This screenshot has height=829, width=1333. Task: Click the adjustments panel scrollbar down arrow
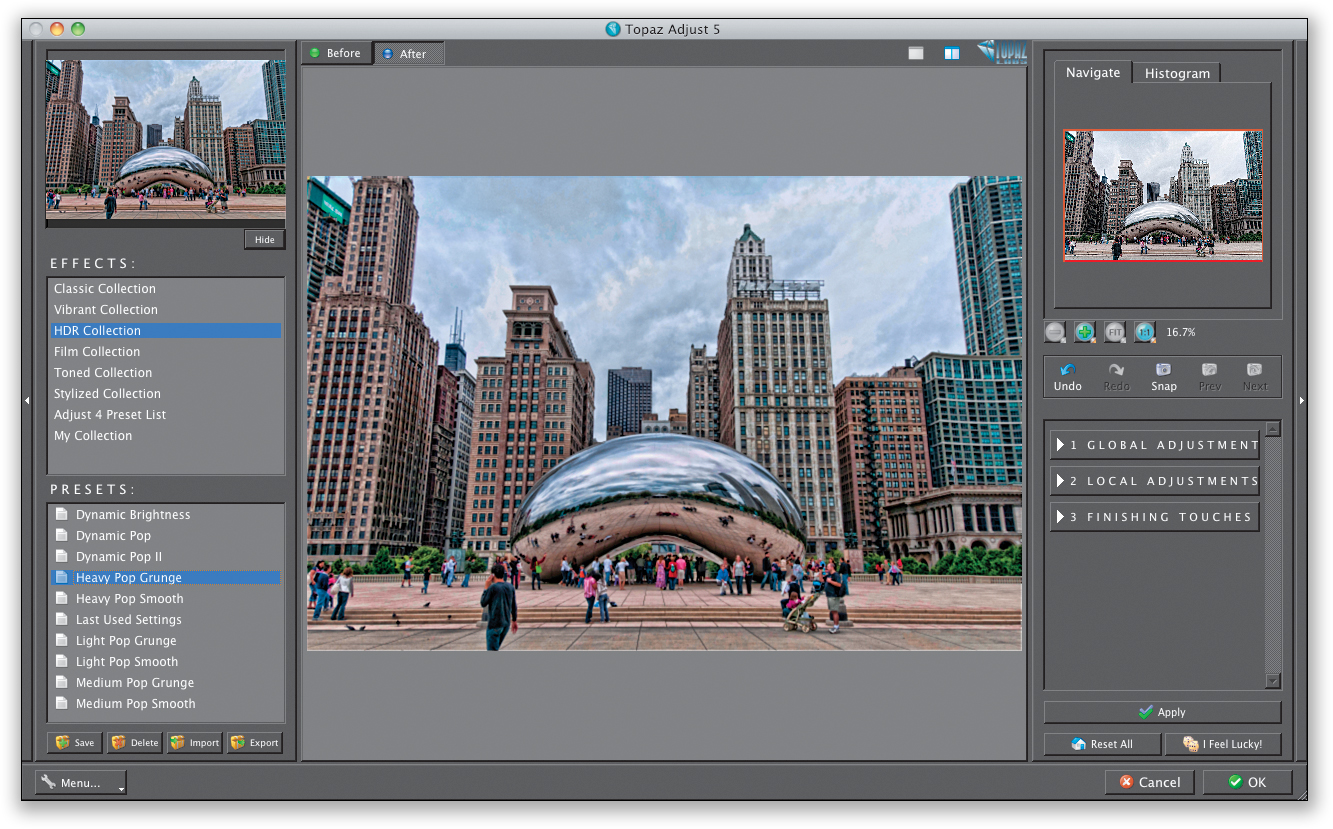pos(1272,681)
